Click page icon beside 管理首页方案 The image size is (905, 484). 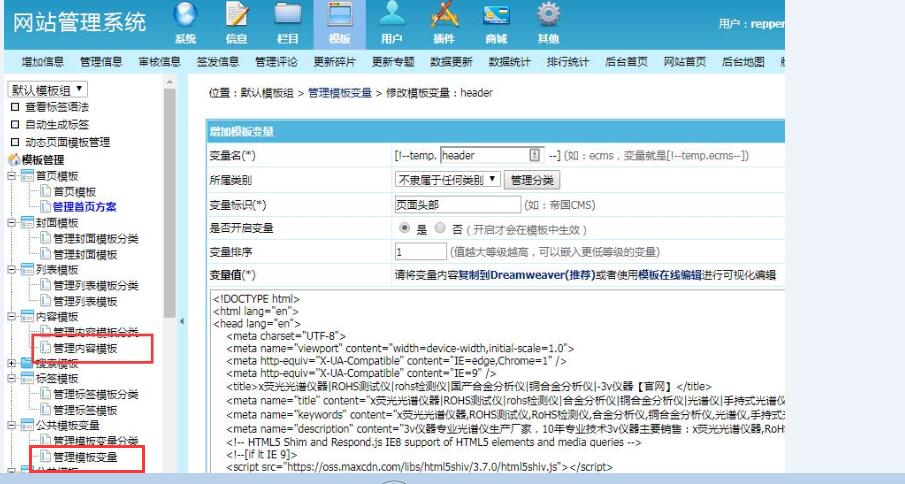coord(45,207)
